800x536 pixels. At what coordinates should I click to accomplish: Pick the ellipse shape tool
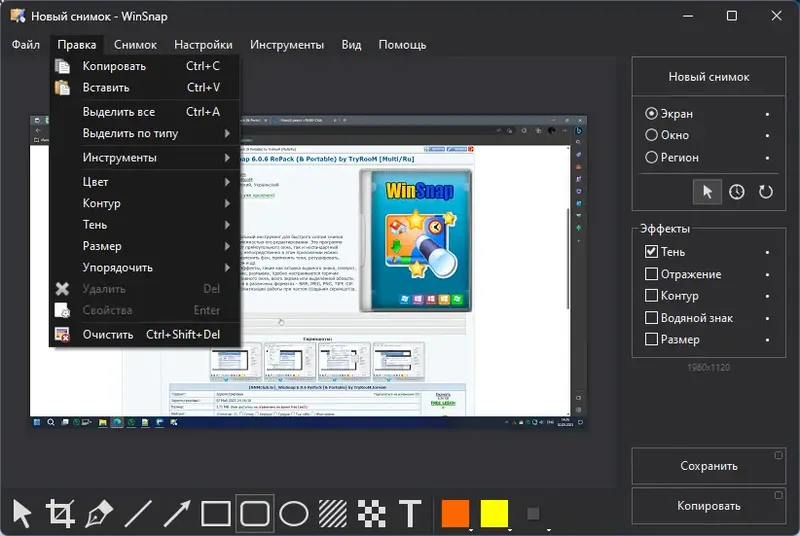294,514
